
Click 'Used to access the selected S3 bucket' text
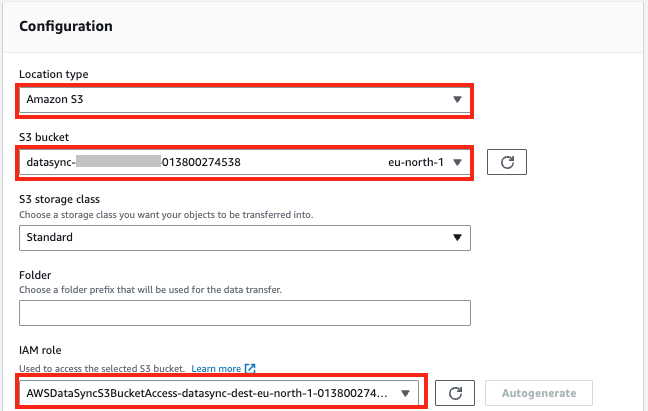[102, 368]
